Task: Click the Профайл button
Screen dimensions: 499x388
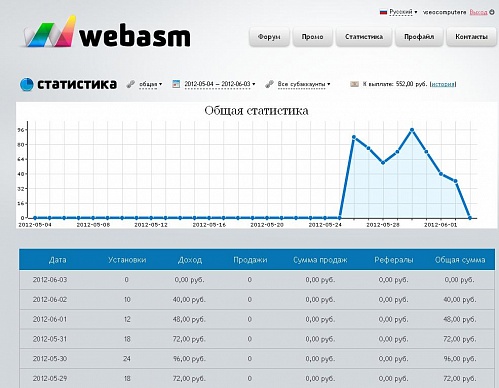Action: pos(419,37)
